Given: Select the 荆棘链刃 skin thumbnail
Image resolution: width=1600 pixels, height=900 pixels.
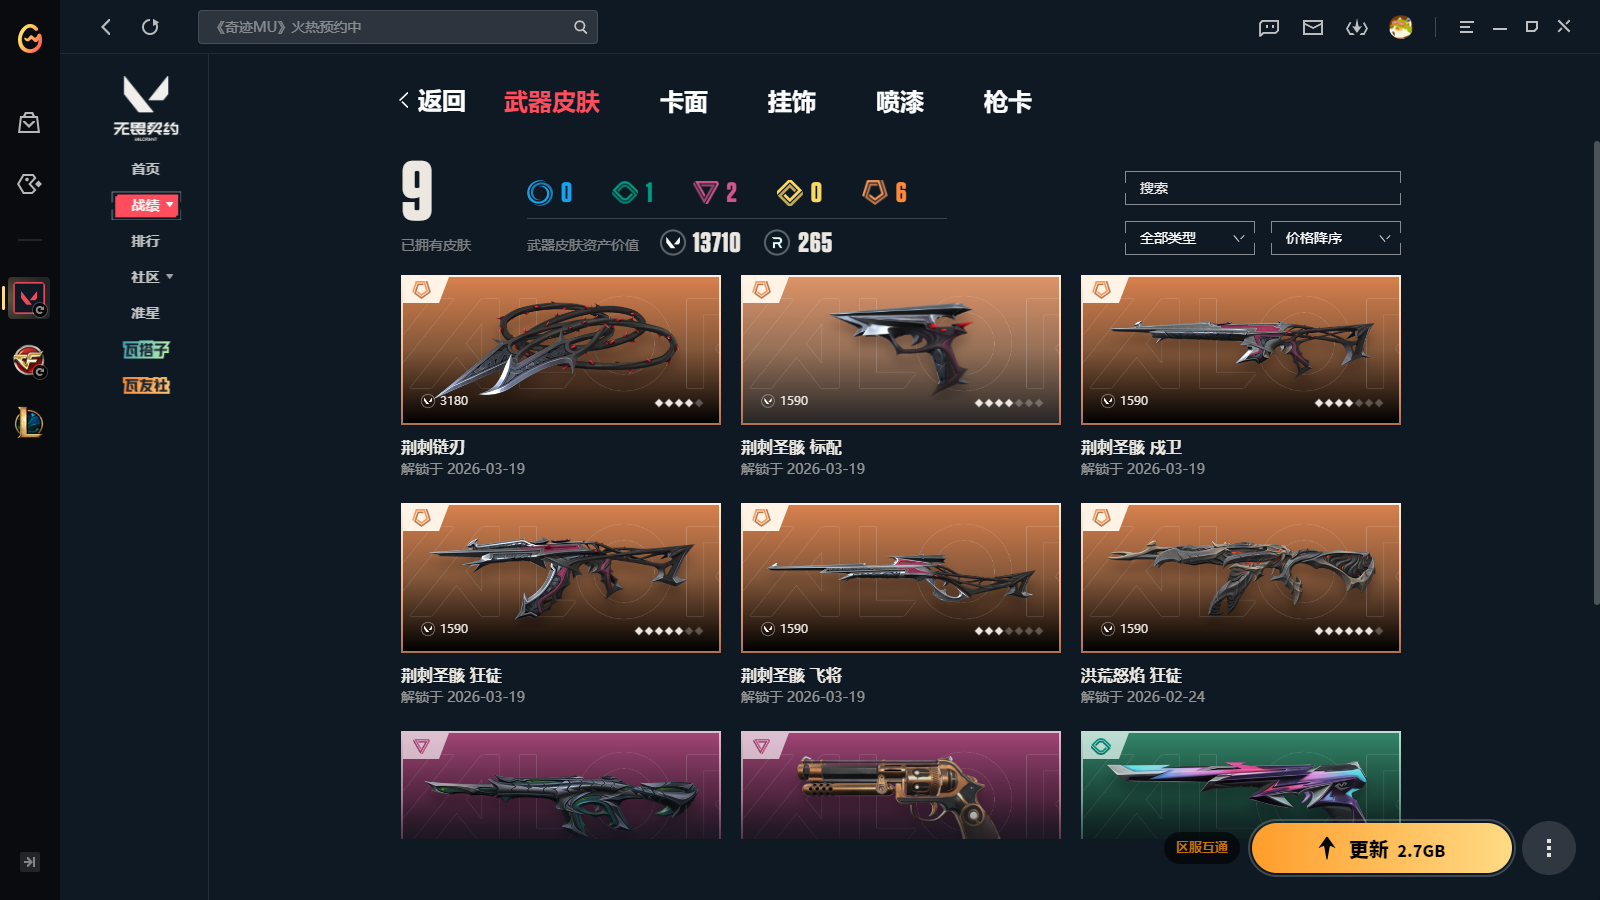Looking at the screenshot, I should coord(561,350).
